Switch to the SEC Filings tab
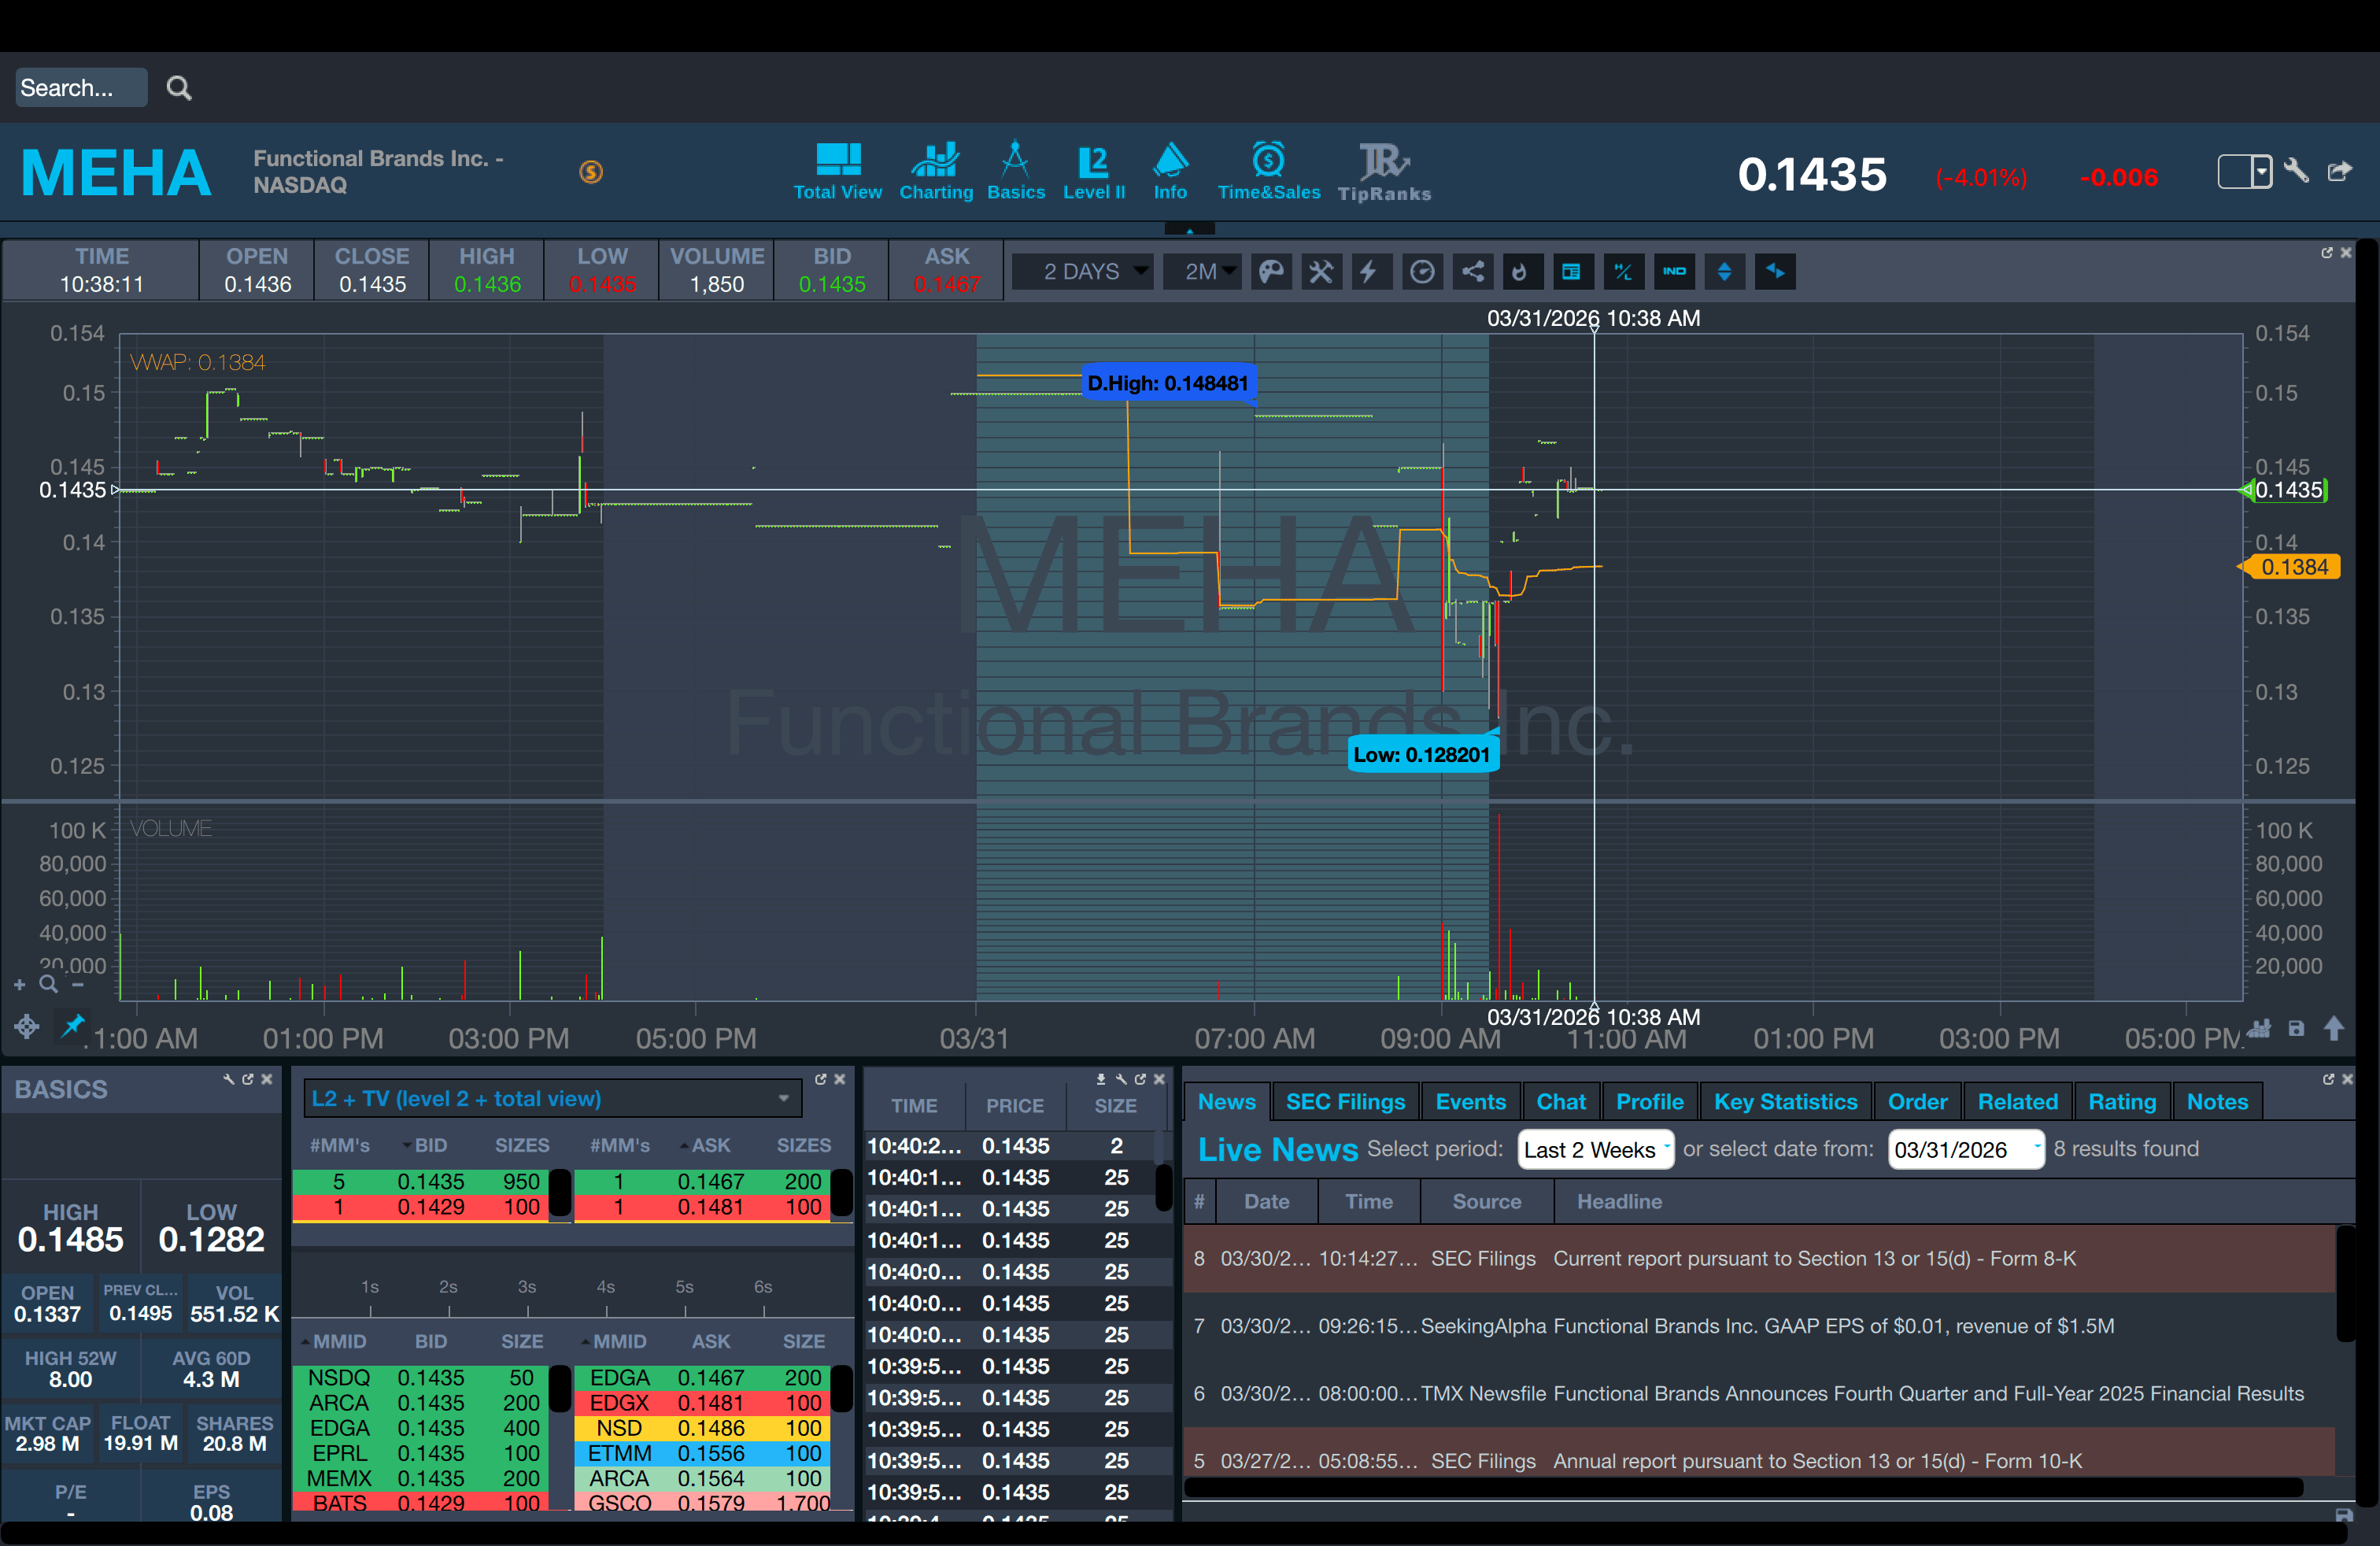The image size is (2380, 1546). point(1345,1102)
